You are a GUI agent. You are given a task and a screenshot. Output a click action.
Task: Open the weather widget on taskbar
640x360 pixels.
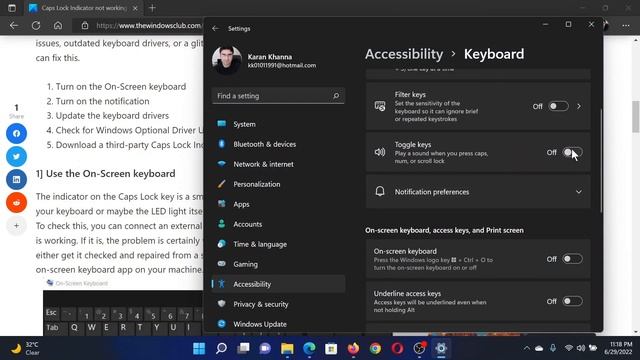(x=25, y=348)
